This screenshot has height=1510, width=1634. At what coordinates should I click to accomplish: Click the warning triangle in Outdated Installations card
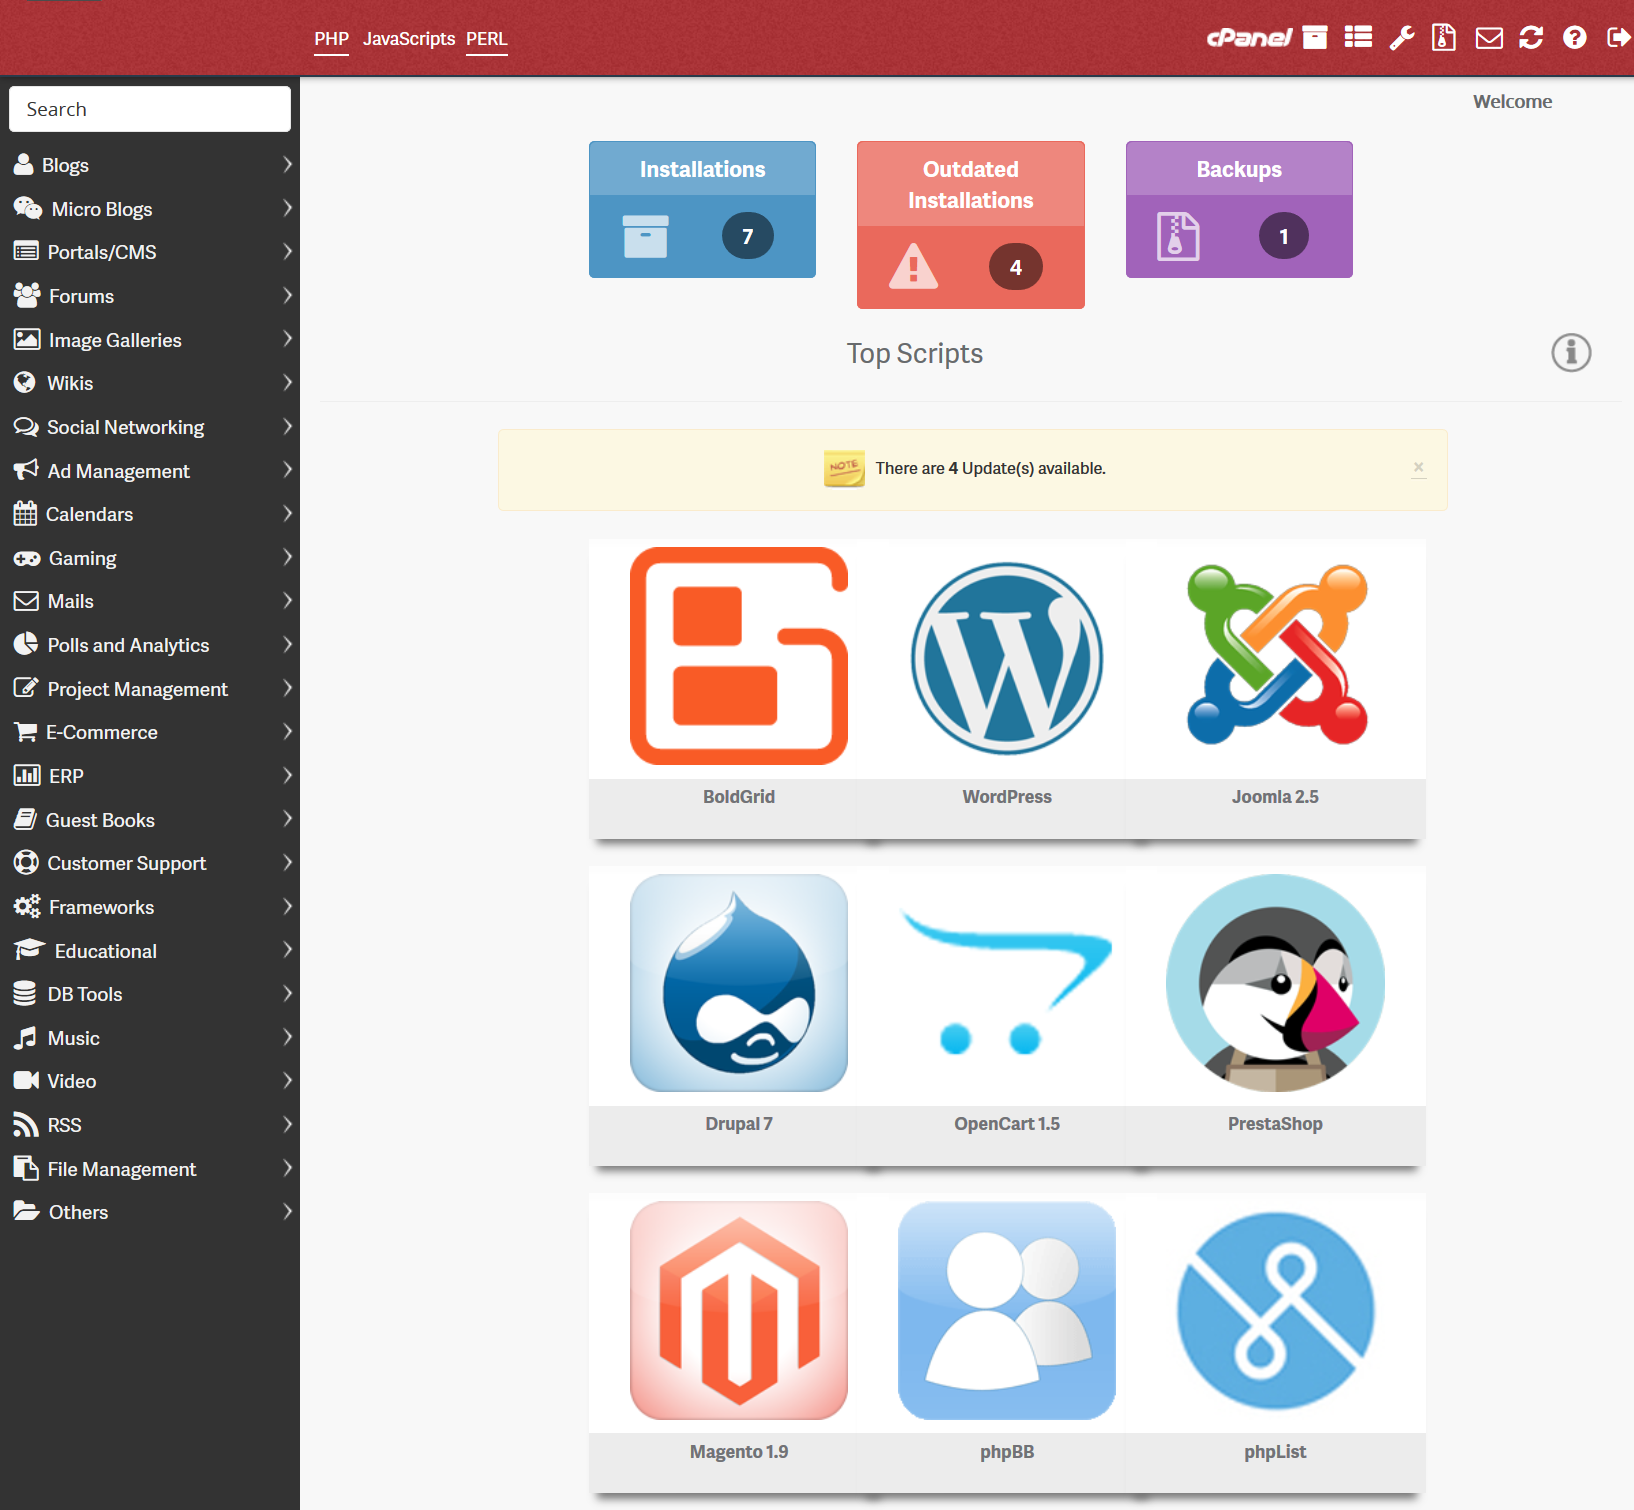click(913, 266)
